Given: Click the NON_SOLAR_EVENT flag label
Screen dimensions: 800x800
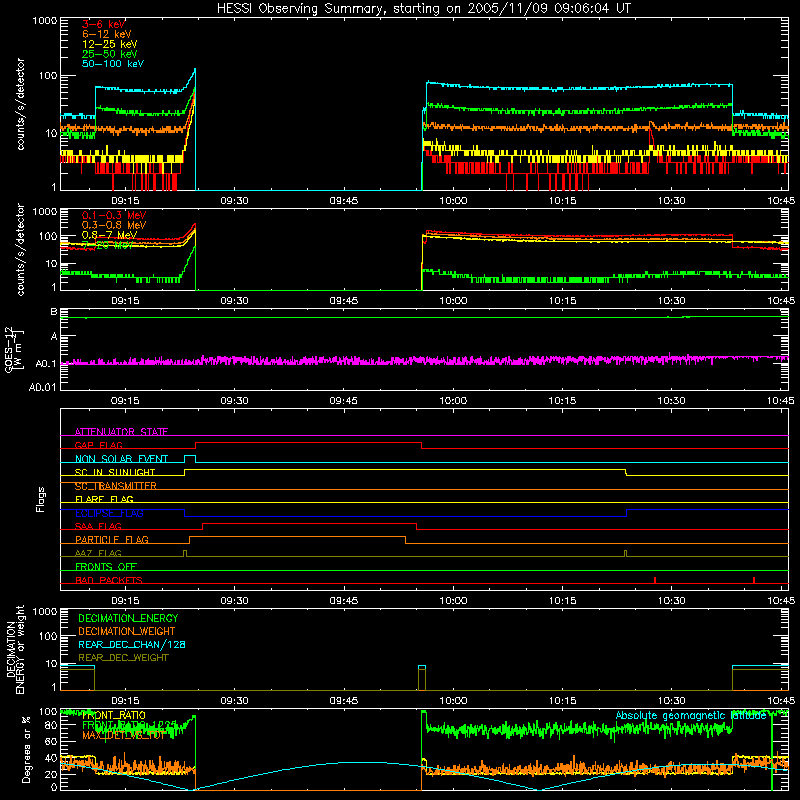Looking at the screenshot, I should tap(121, 459).
